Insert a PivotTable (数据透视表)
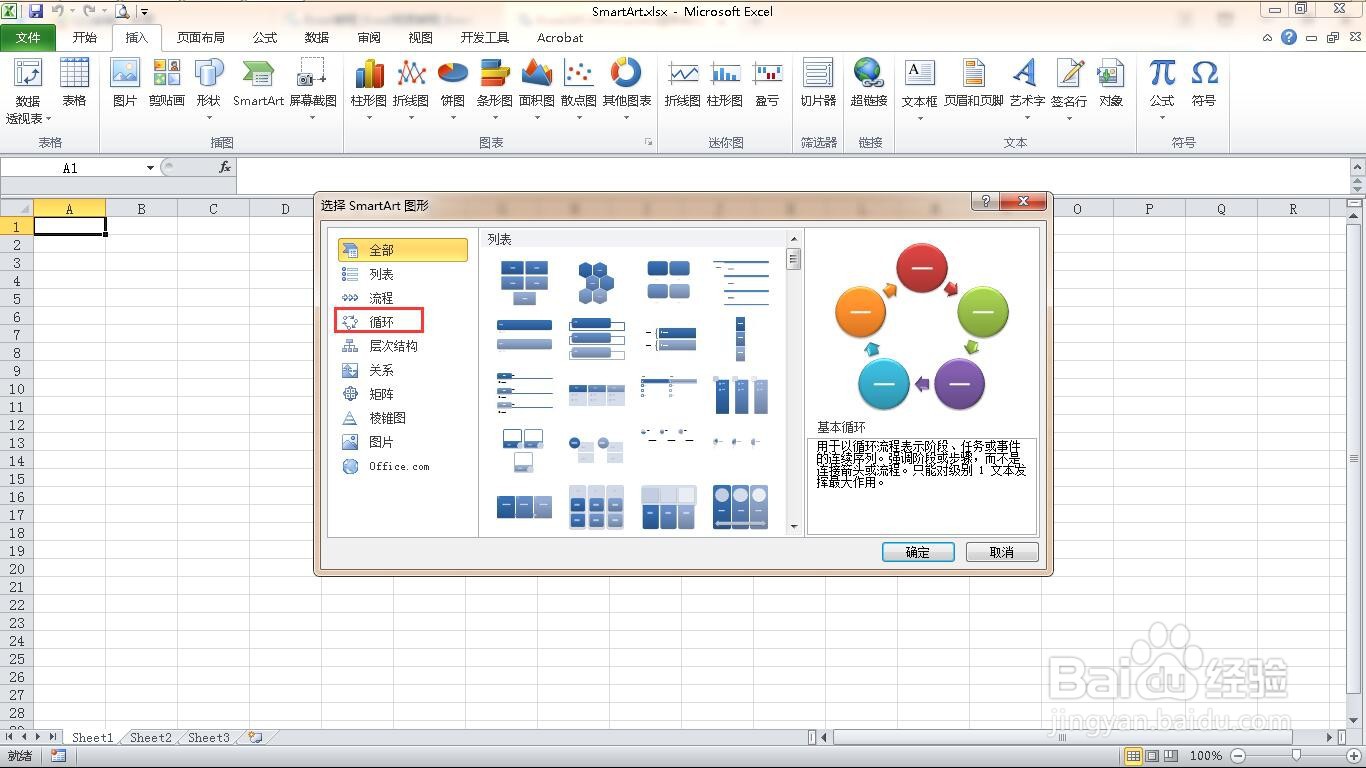The height and width of the screenshot is (768, 1366). [x=28, y=91]
